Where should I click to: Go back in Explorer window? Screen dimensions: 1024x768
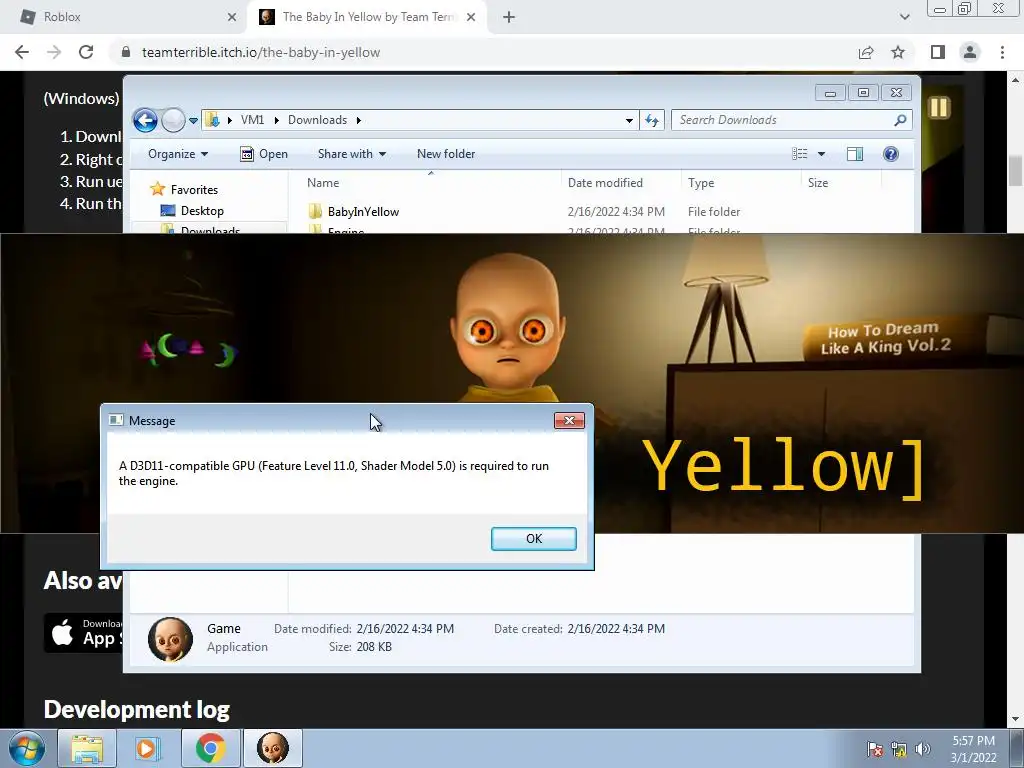tap(145, 120)
